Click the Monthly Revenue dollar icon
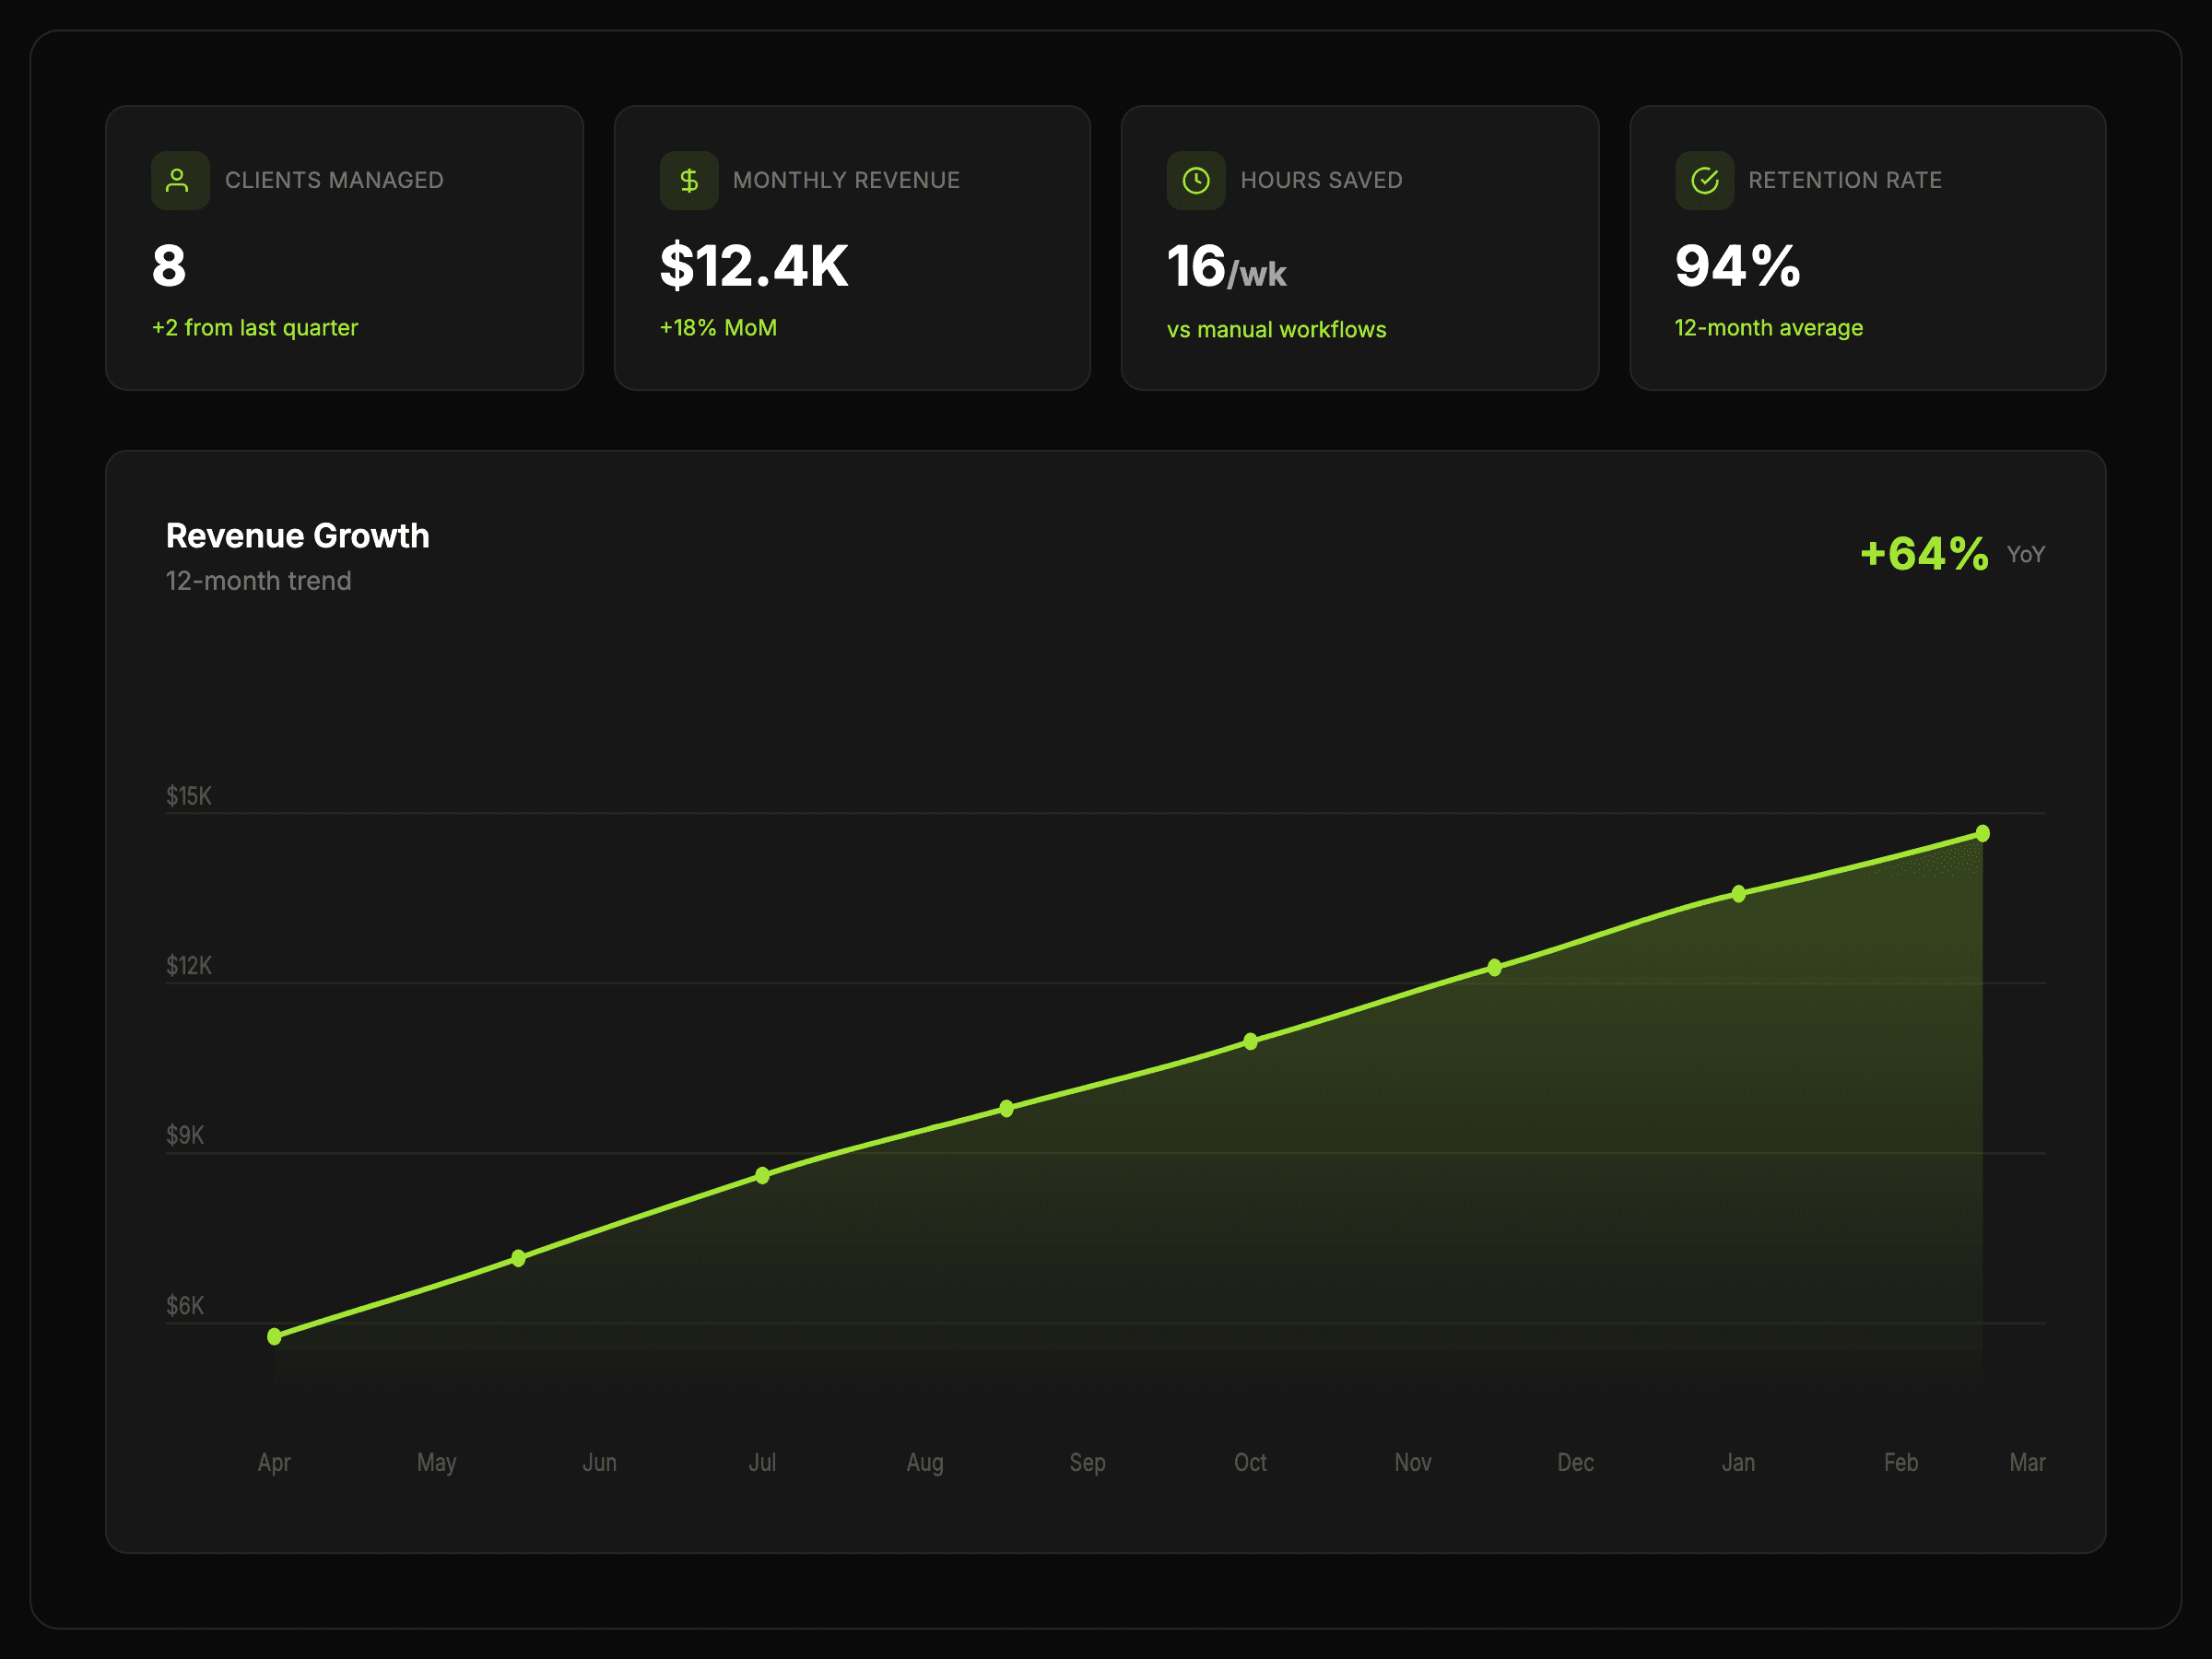 [688, 181]
